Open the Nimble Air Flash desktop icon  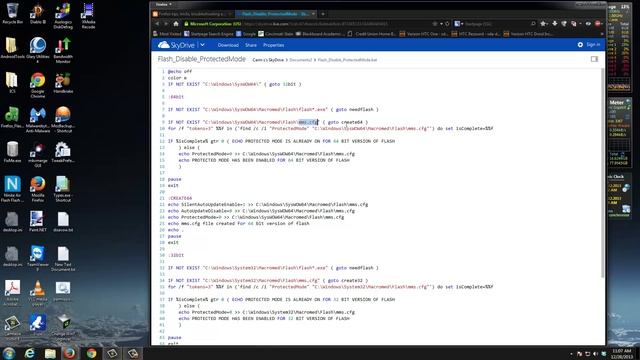[x=12, y=189]
